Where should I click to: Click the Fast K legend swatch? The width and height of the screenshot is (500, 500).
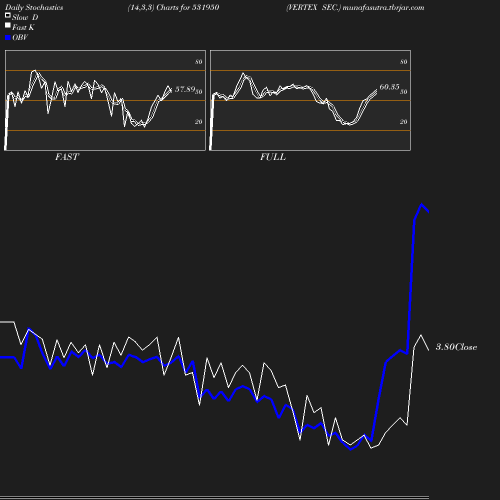click(8, 25)
